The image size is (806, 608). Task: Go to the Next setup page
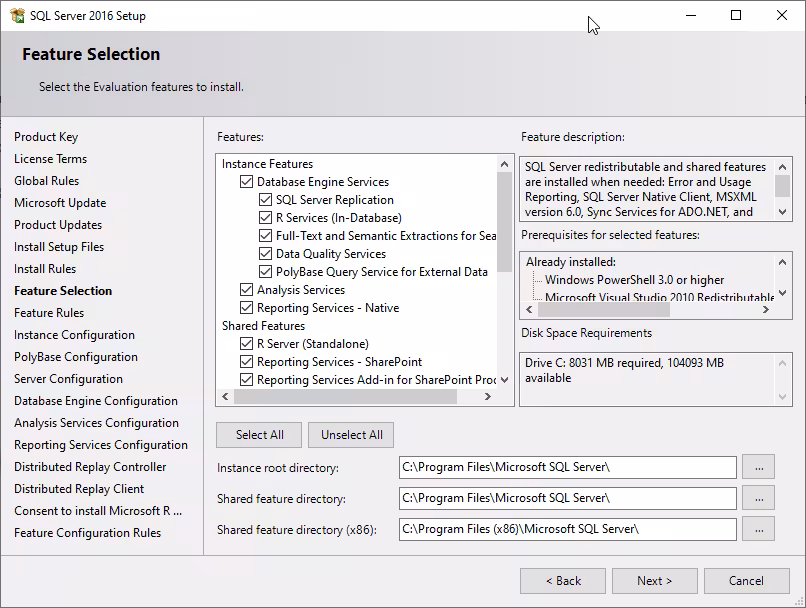[654, 581]
